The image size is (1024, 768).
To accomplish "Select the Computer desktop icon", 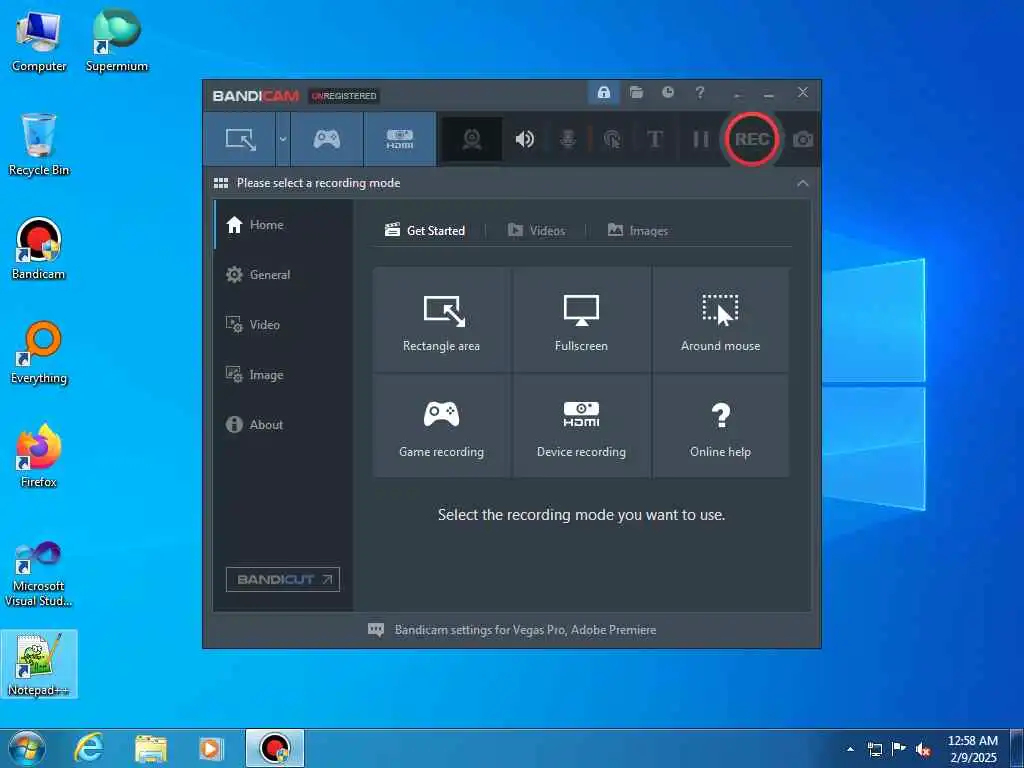I will 39,42.
